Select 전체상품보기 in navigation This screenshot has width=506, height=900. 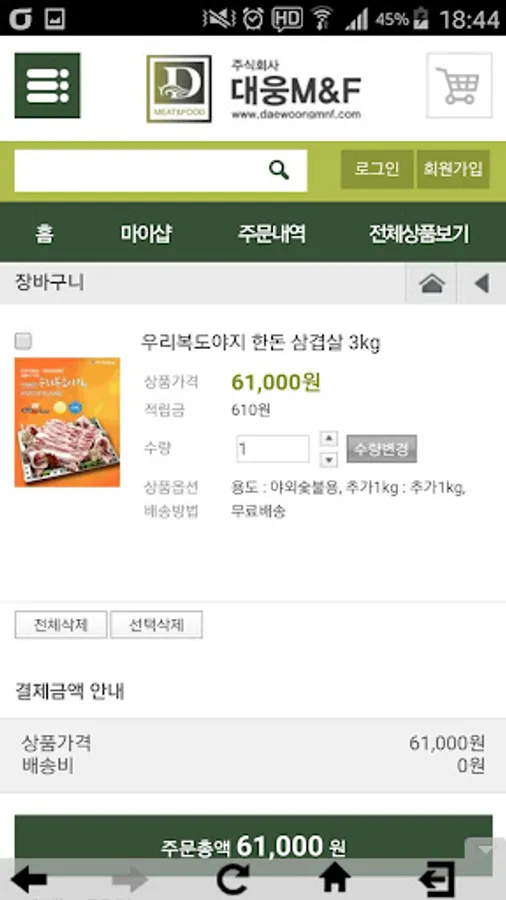(419, 234)
